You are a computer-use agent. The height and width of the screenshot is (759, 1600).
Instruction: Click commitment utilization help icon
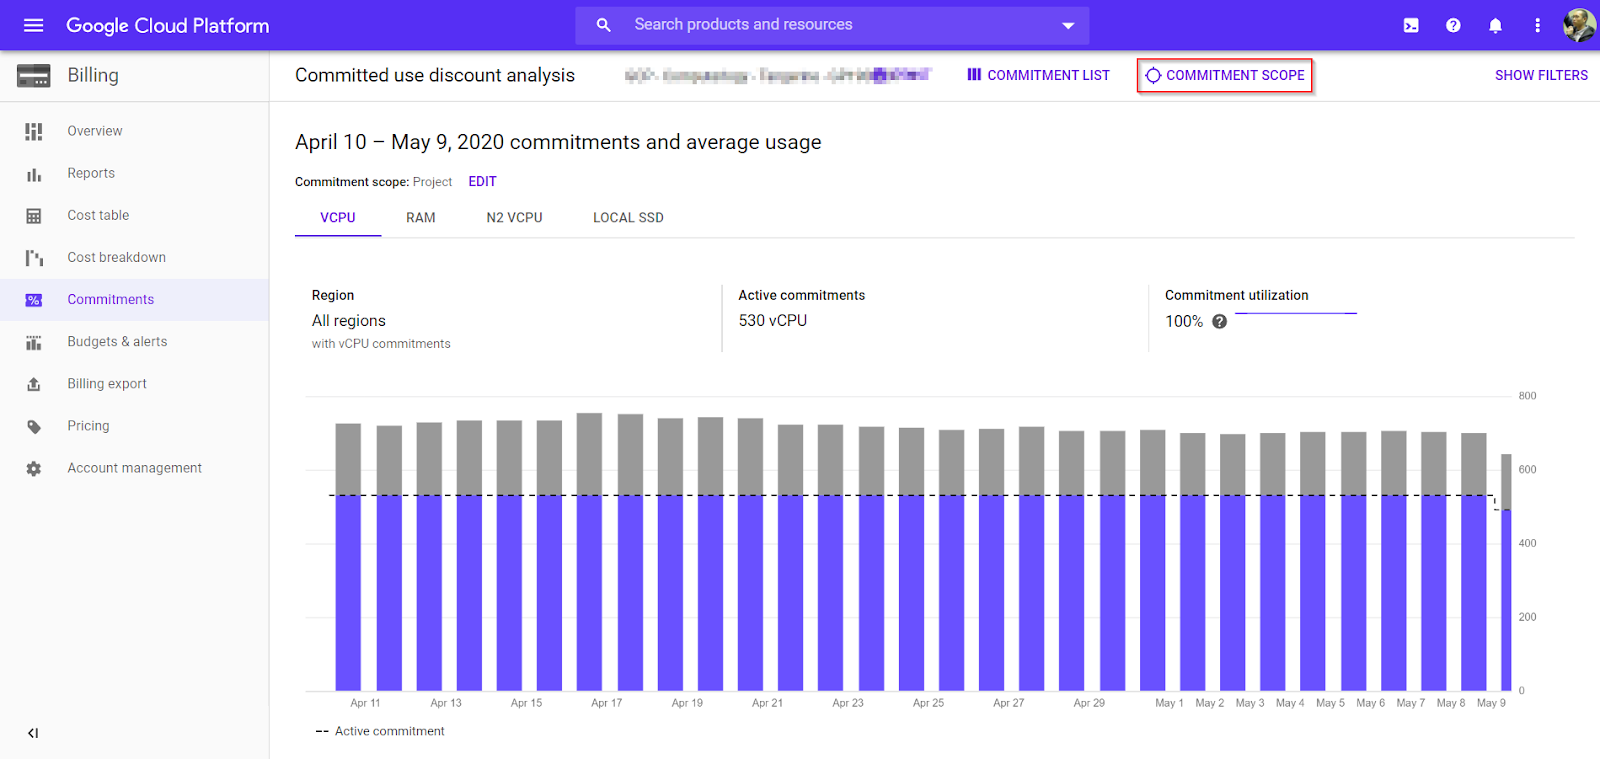[x=1219, y=321]
